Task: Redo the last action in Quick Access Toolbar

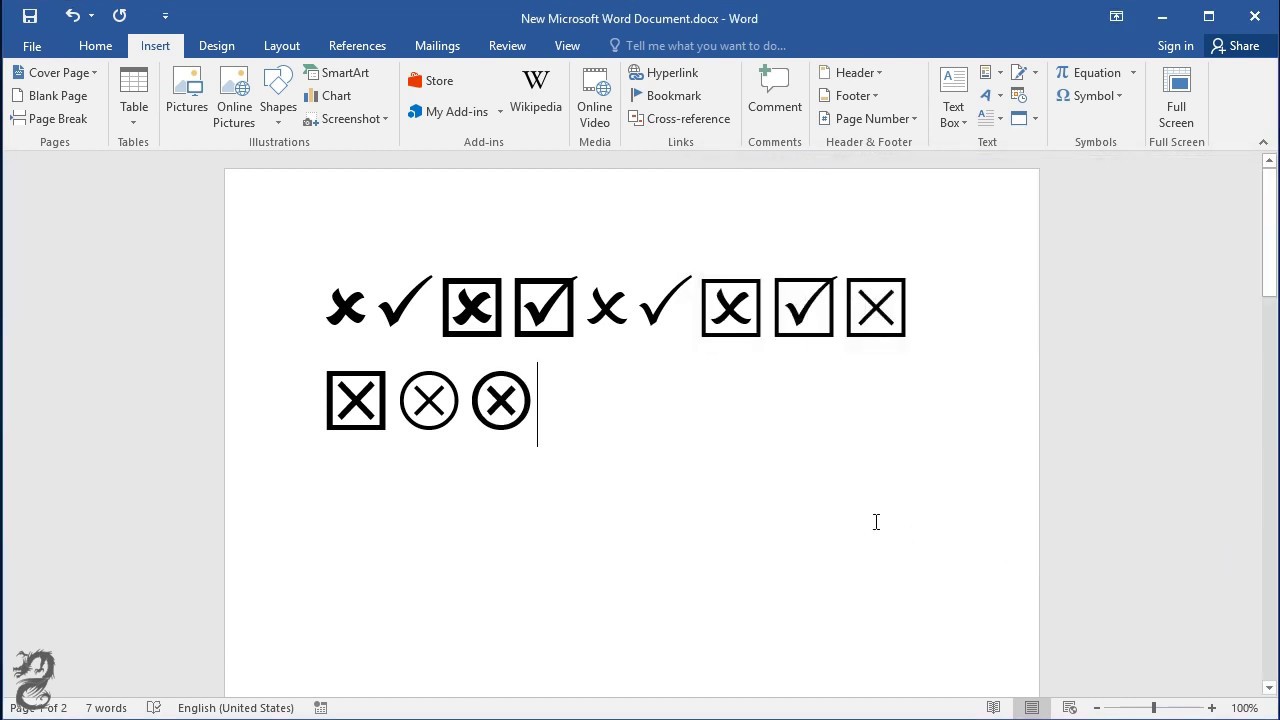Action: [120, 16]
